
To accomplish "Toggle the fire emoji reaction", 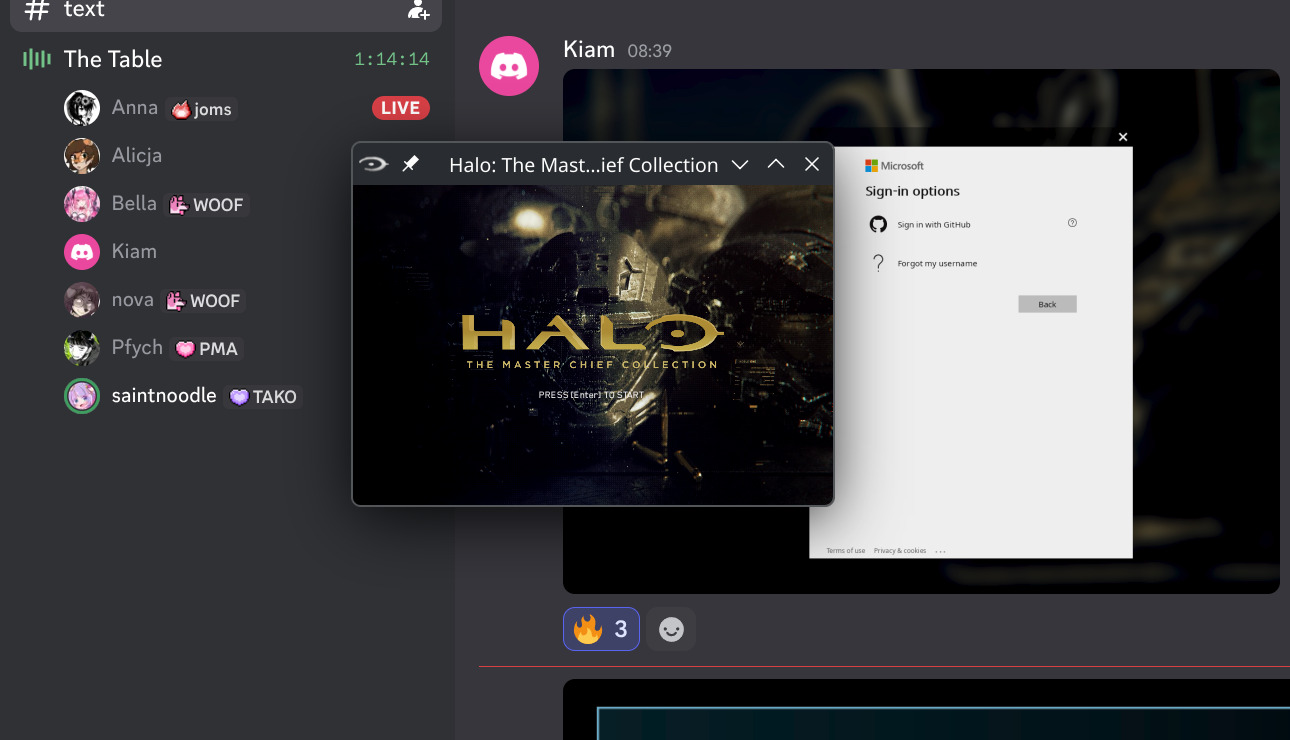I will point(601,629).
